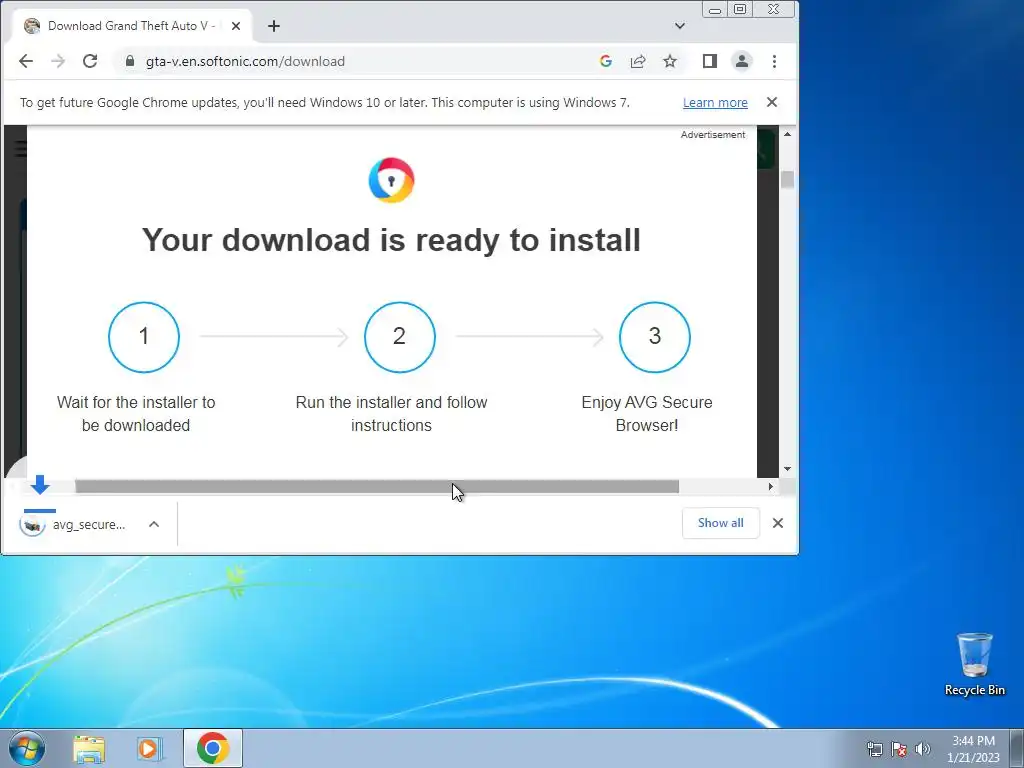1024x768 pixels.
Task: Click the AVG Secure Browser logo
Action: coord(391,180)
